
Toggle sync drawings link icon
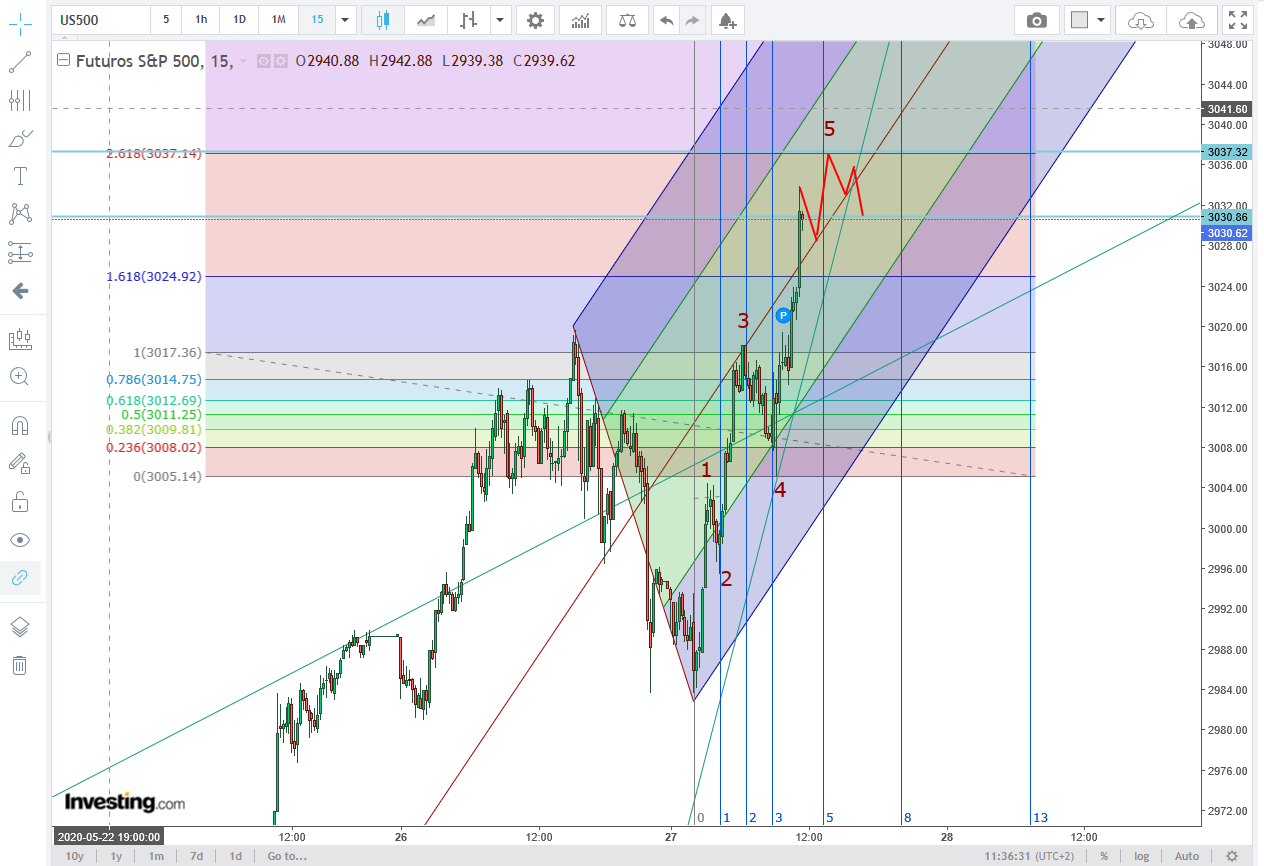(20, 578)
